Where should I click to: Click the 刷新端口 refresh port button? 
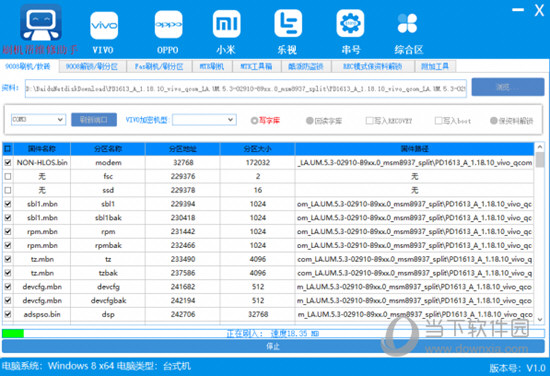coord(94,120)
